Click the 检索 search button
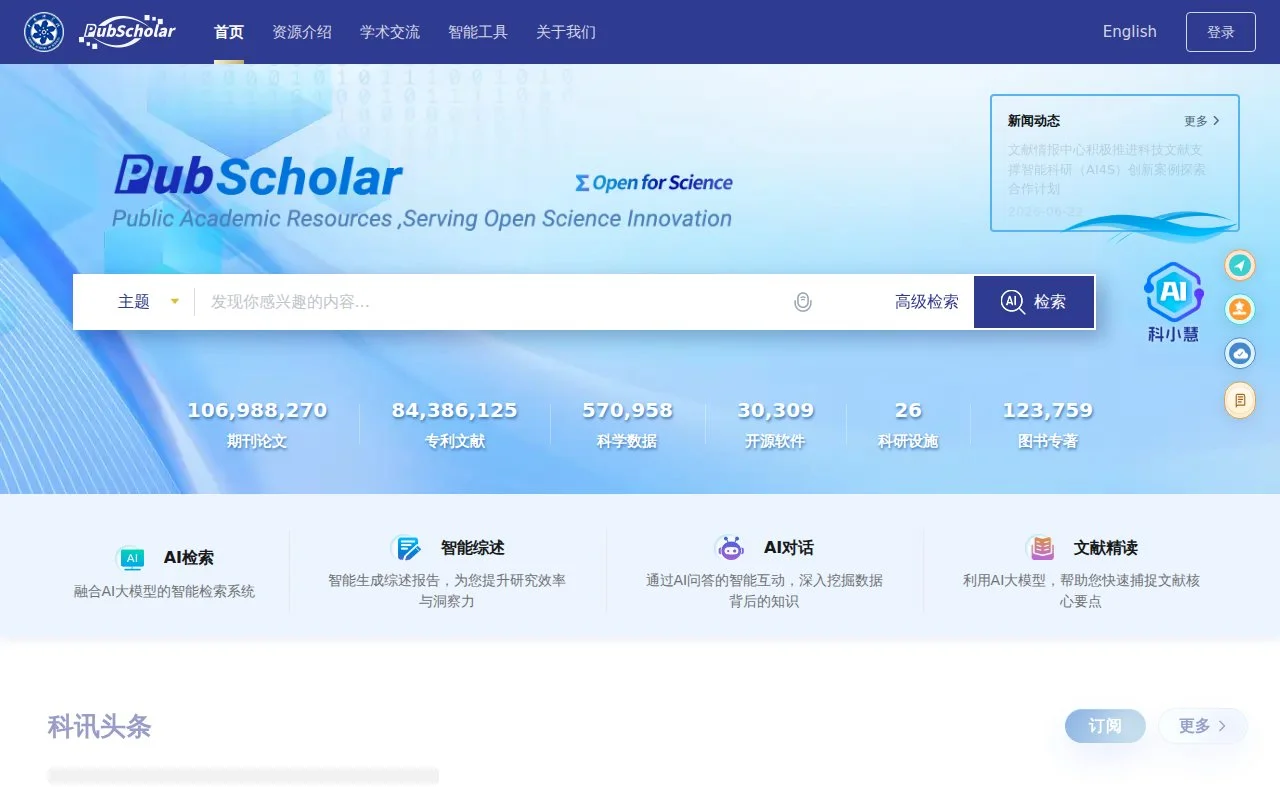Screen dimensions: 1280x800 tap(1034, 302)
